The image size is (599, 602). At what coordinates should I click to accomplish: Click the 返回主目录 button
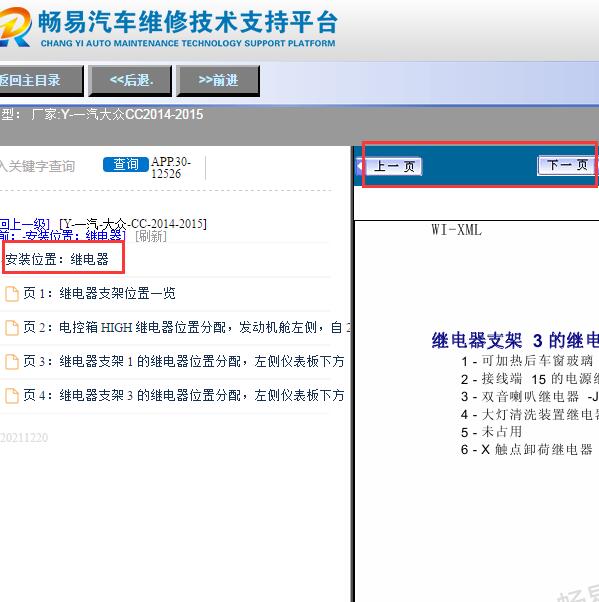(41, 81)
